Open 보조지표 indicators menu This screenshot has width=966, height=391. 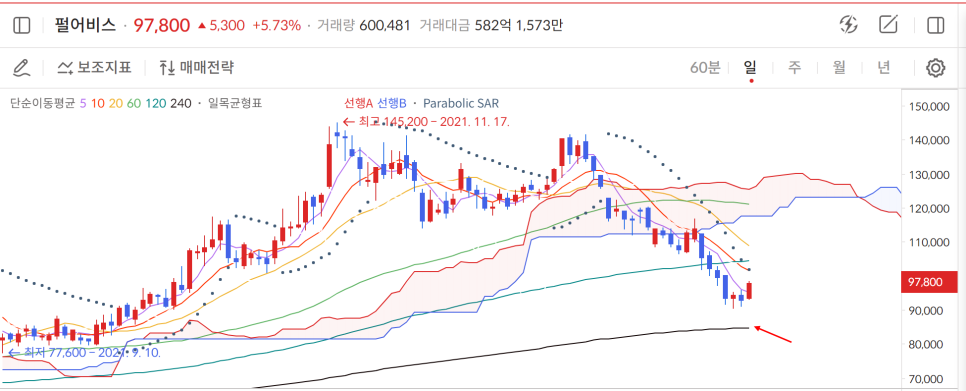[94, 67]
